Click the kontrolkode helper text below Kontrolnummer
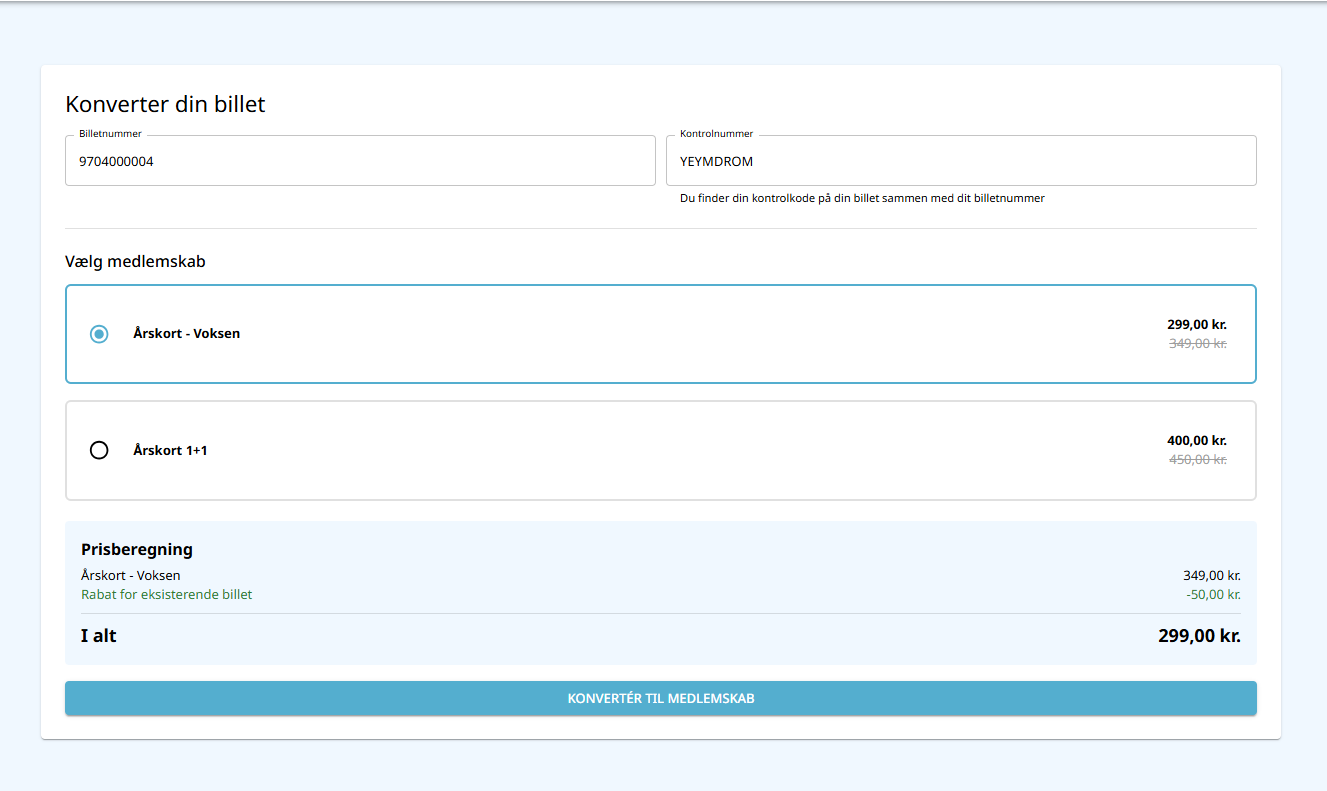The height and width of the screenshot is (791, 1327). (x=862, y=198)
